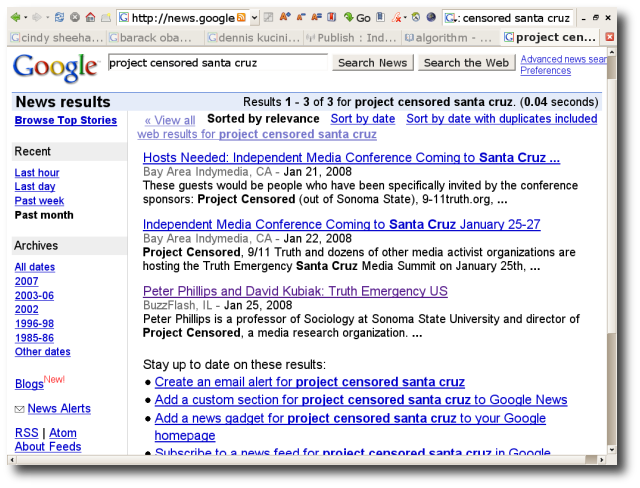Go forward with the grey arrow
This screenshot has height=488, width=640.
tap(37, 18)
